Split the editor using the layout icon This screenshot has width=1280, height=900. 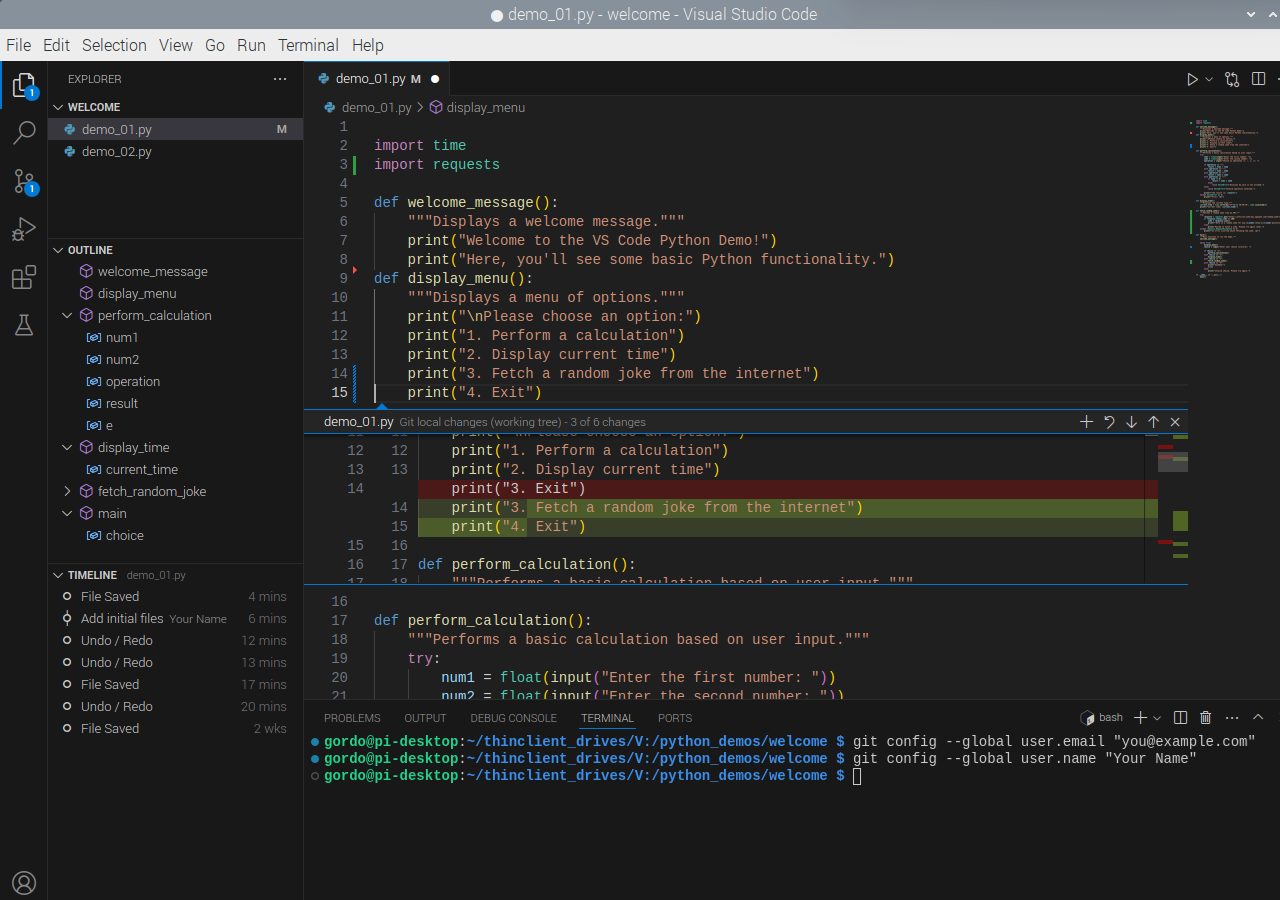tap(1257, 78)
